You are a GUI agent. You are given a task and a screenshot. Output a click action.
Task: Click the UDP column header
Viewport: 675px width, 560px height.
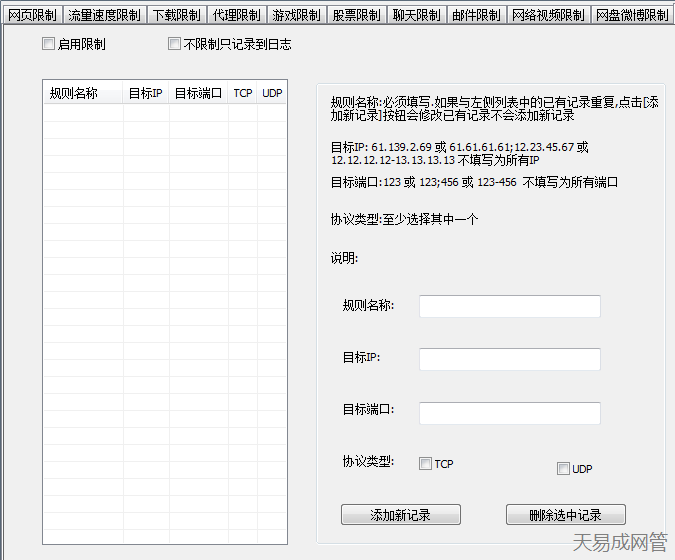272,93
